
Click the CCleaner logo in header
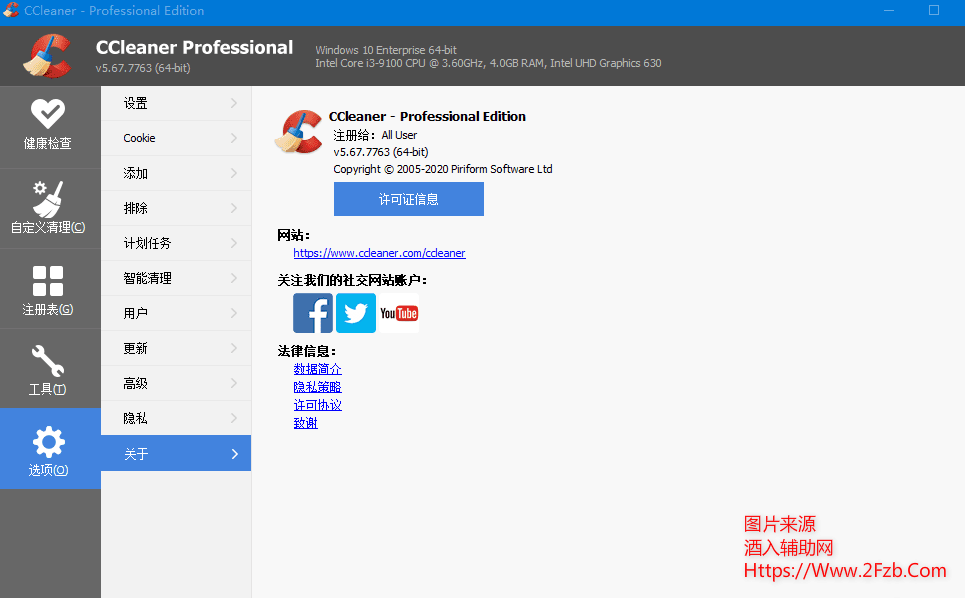tap(47, 56)
